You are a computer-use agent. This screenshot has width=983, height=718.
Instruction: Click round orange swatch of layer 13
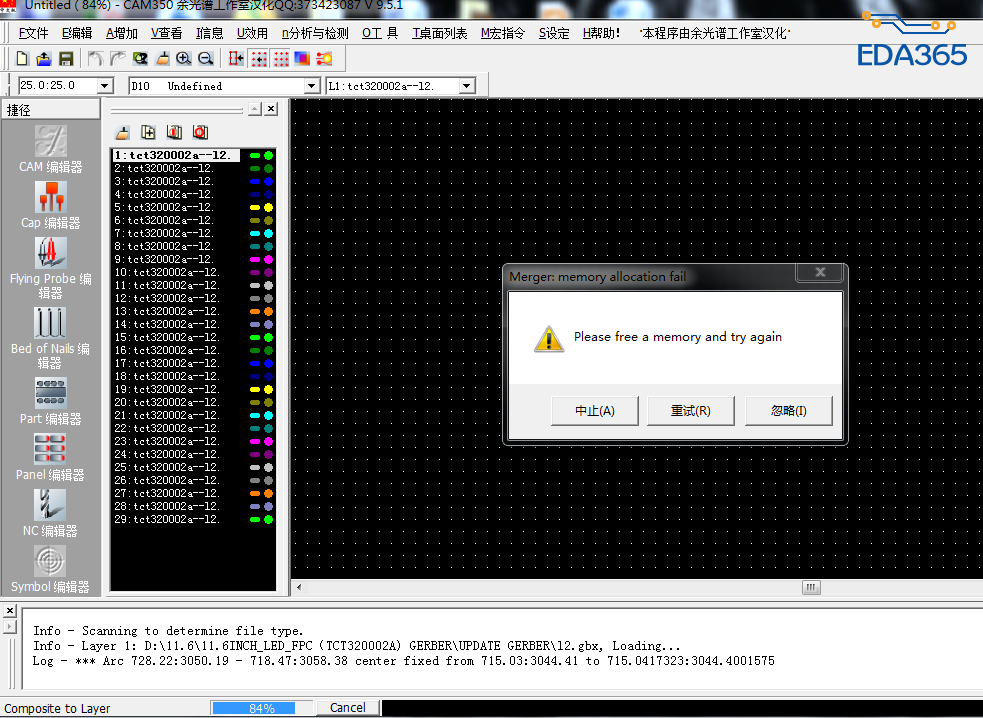[x=268, y=312]
